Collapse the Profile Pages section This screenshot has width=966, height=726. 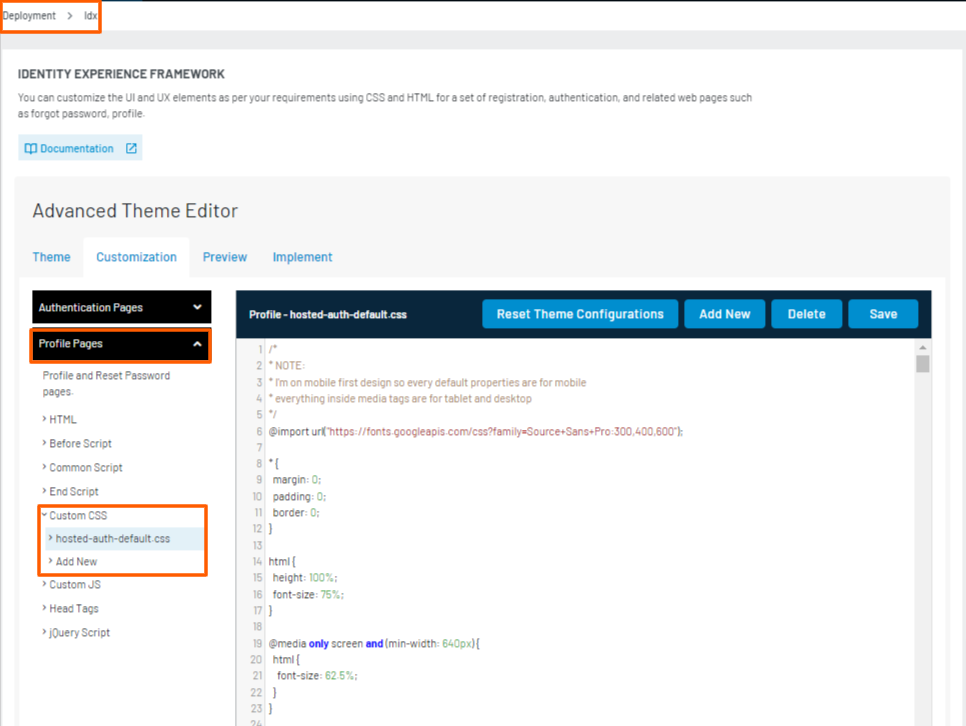pos(197,344)
